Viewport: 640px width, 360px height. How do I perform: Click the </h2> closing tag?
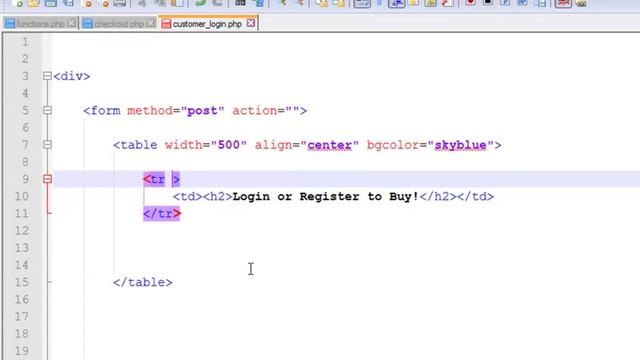438,196
